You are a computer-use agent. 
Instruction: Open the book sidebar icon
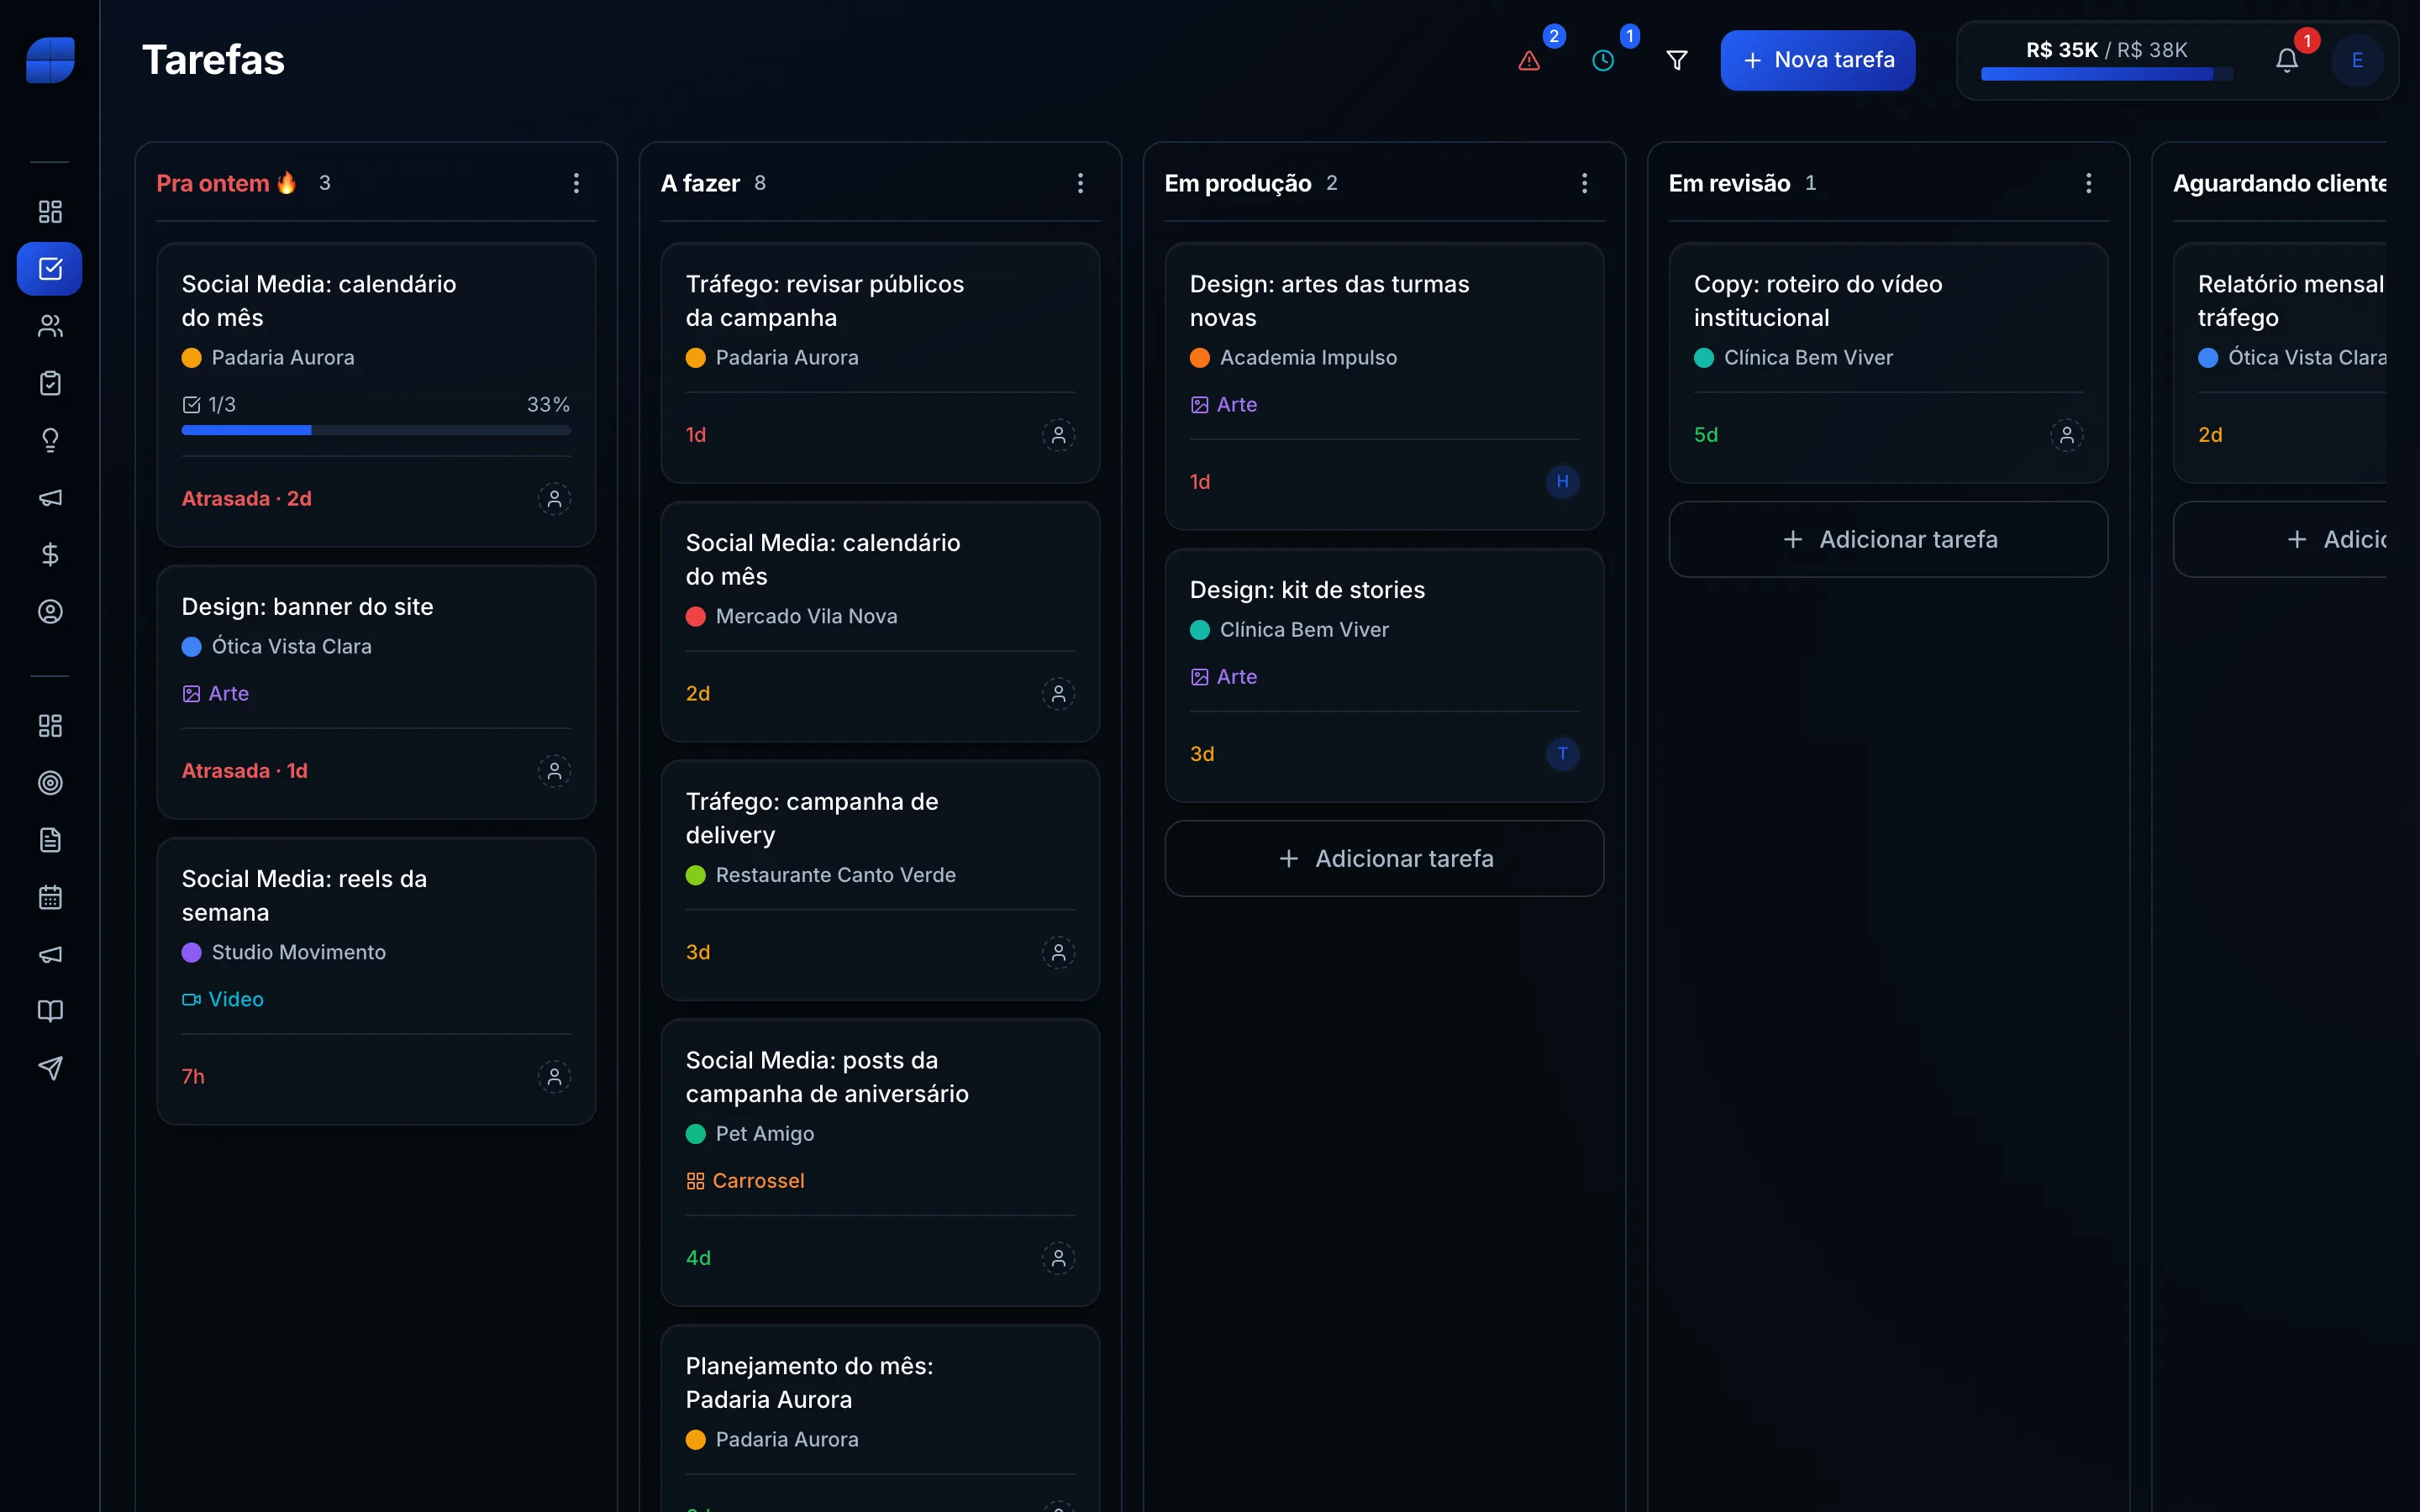coord(50,1011)
